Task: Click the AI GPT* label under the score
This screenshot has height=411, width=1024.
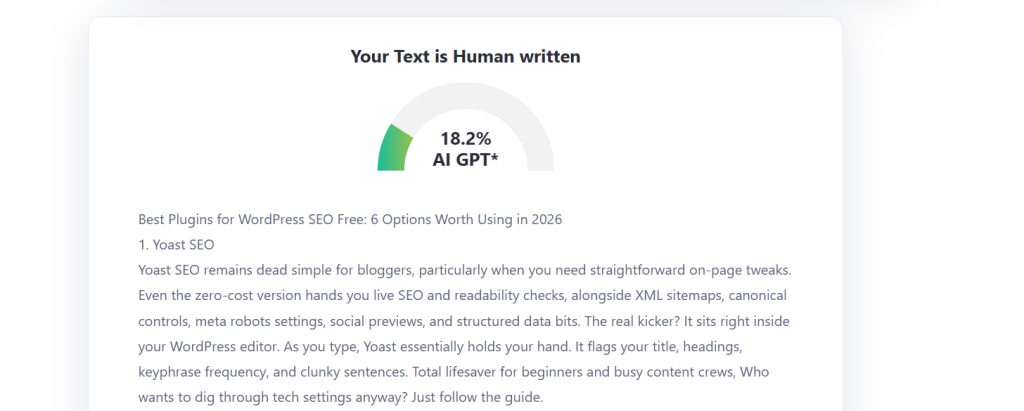Action: click(465, 159)
